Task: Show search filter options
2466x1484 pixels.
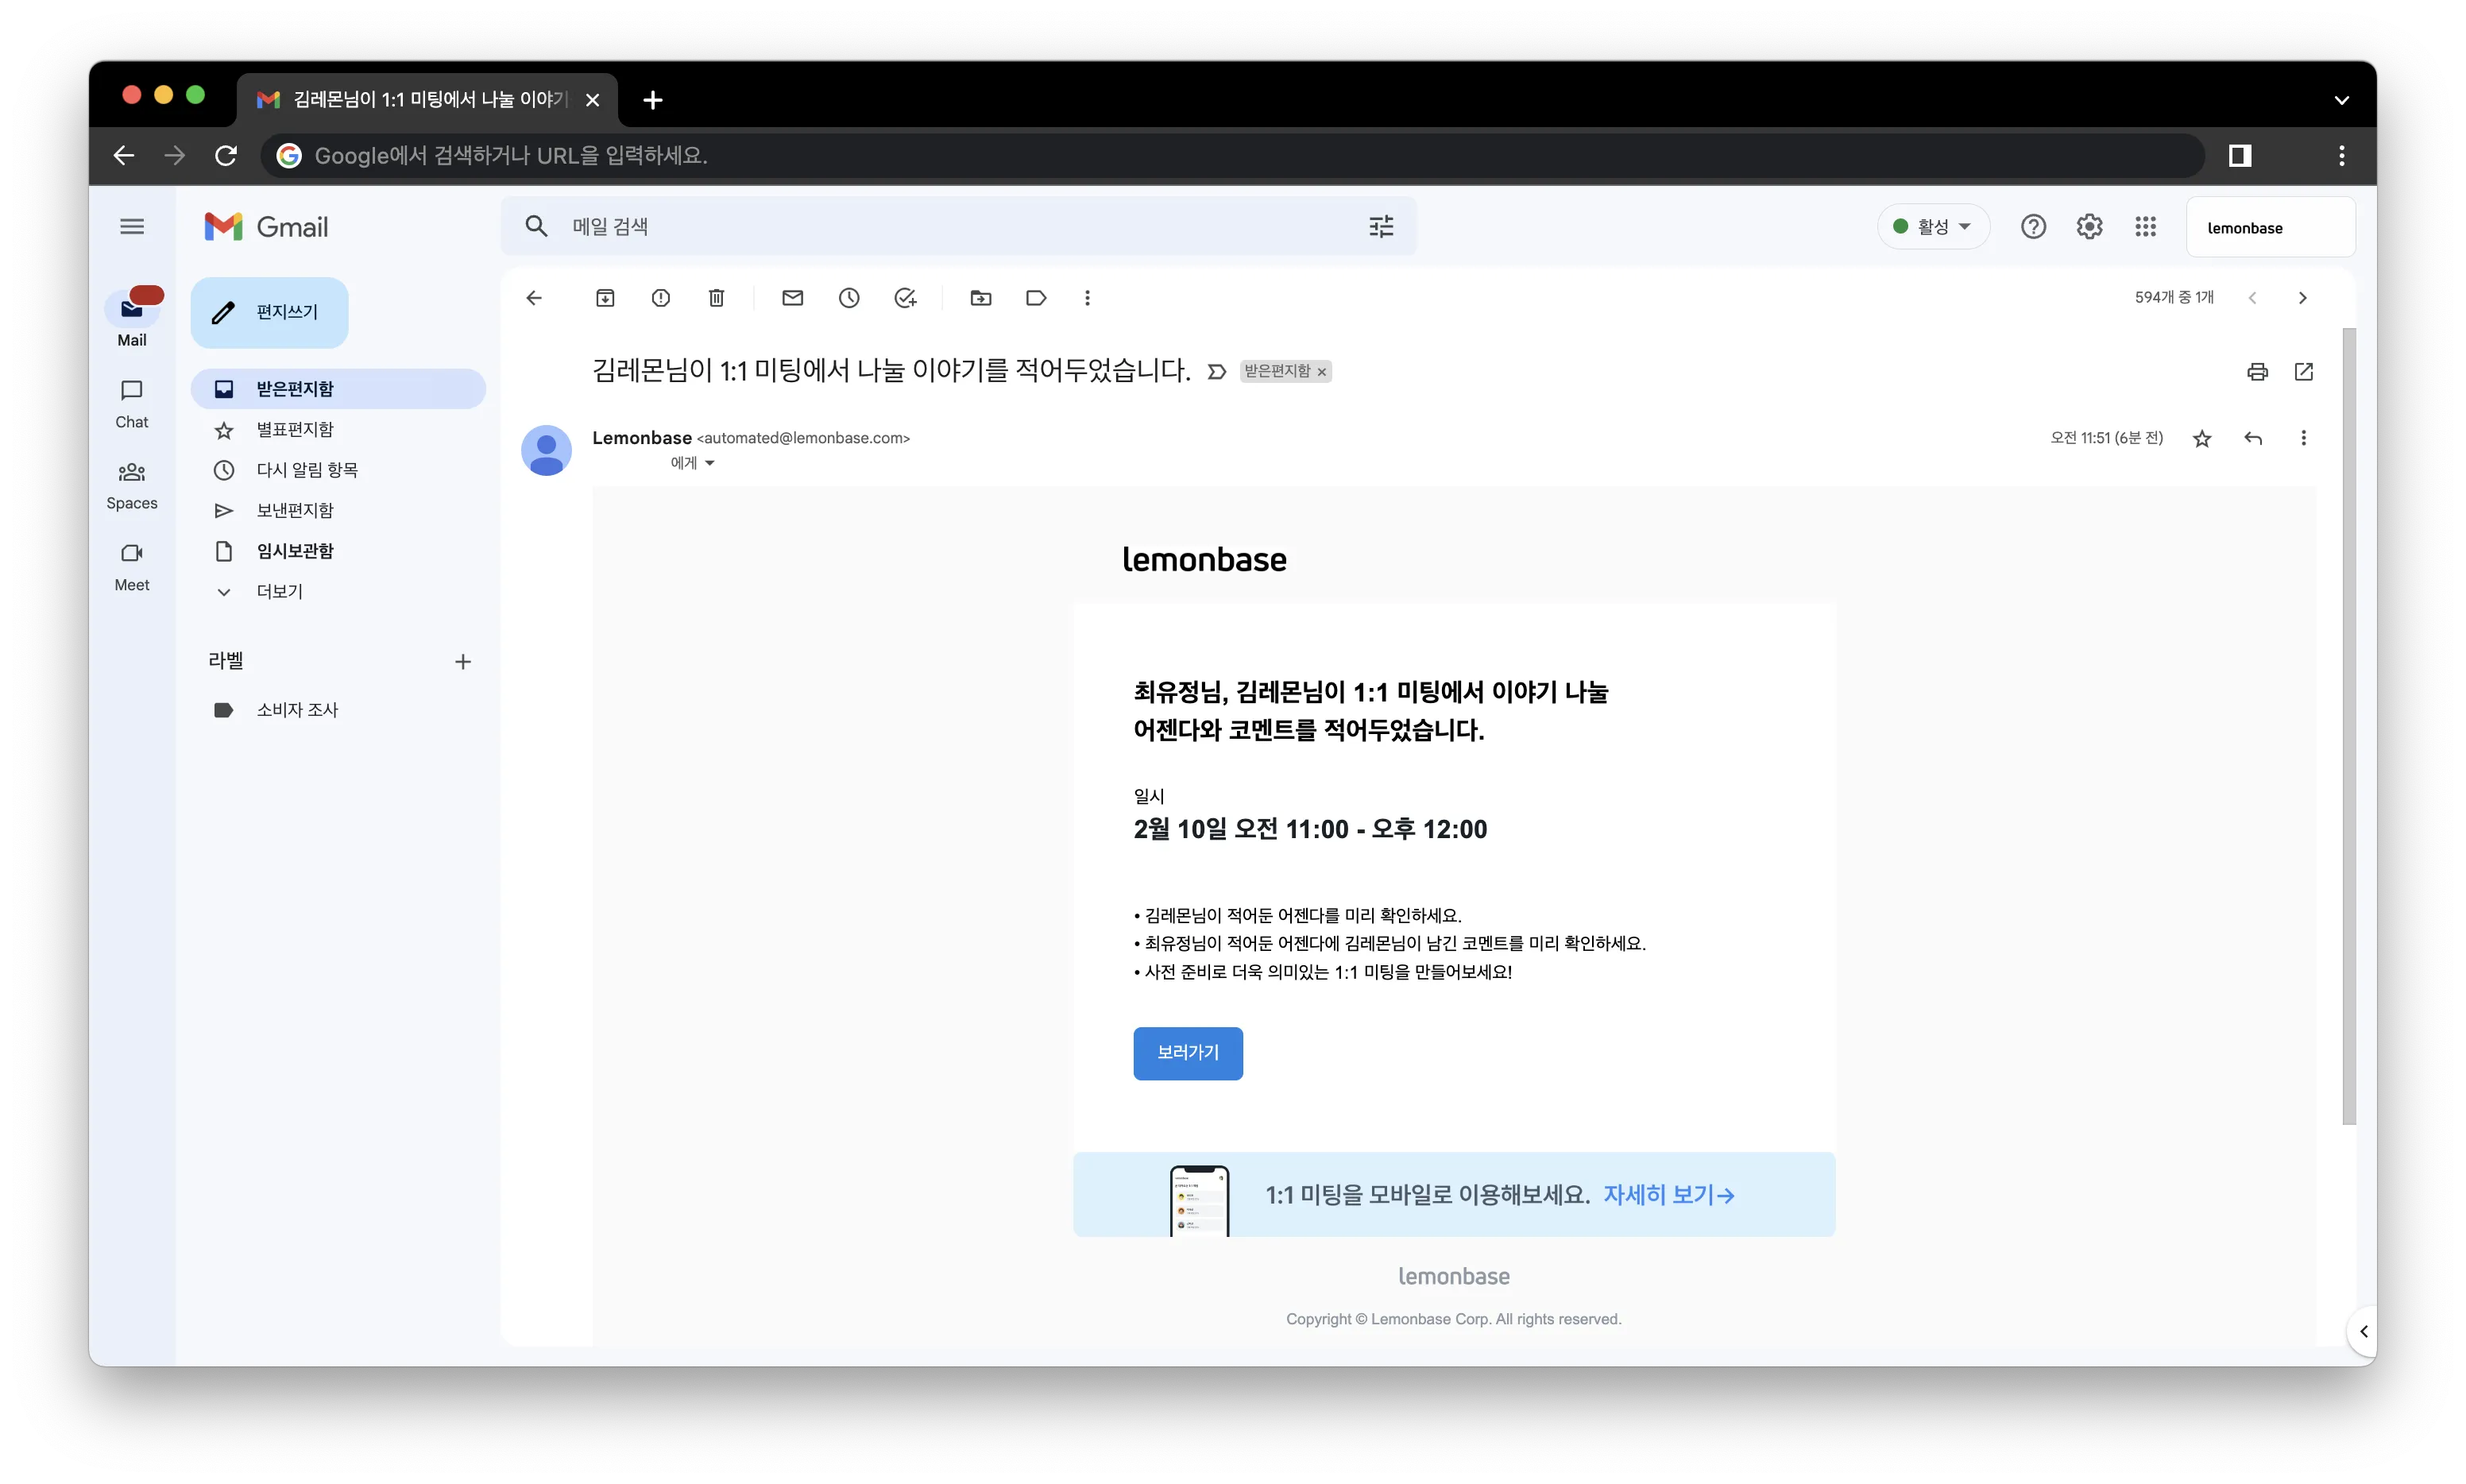Action: point(1381,227)
